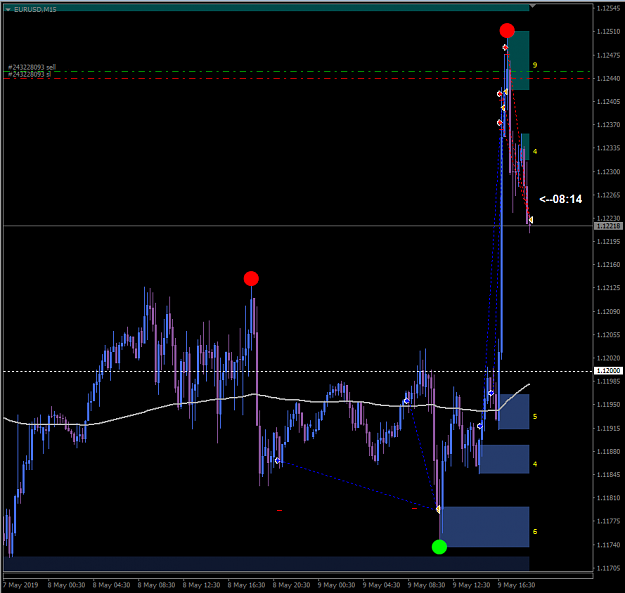
Task: Open the EURUSD,M15 chart title dropdown triangle
Action: pyautogui.click(x=8, y=10)
